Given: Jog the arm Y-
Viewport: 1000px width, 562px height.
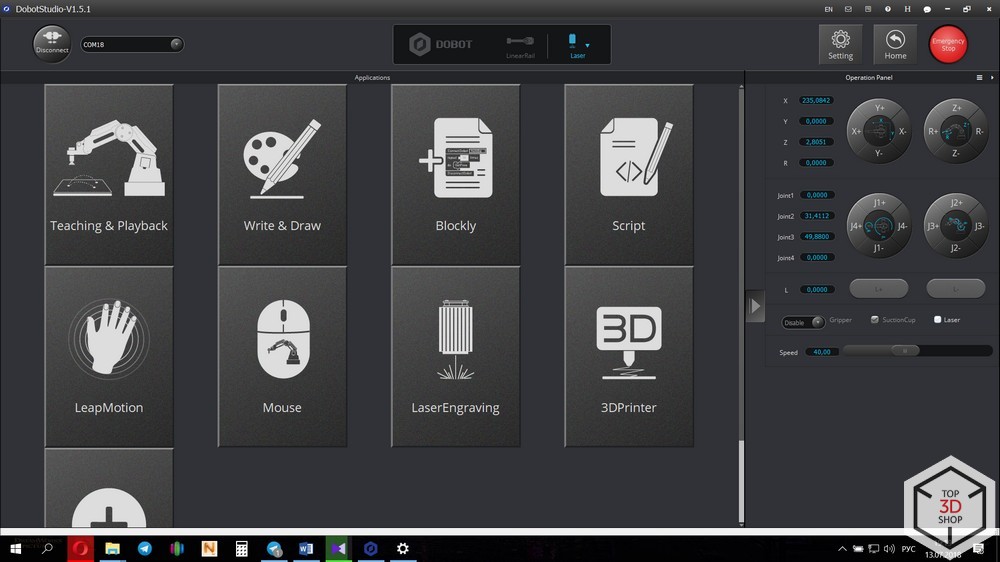Looking at the screenshot, I should (x=879, y=153).
